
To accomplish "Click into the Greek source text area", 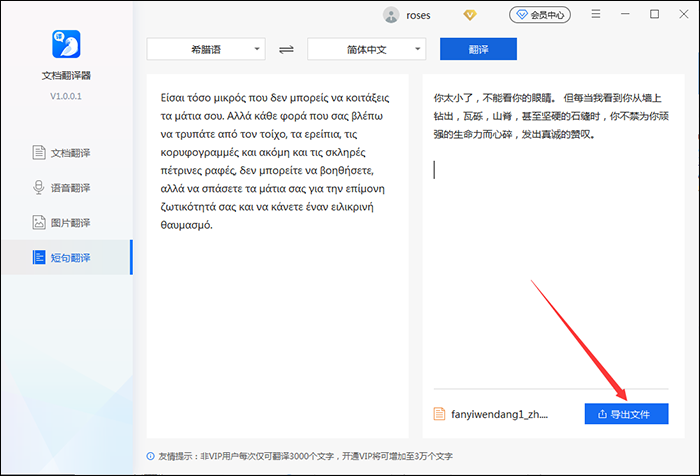I will pyautogui.click(x=278, y=256).
